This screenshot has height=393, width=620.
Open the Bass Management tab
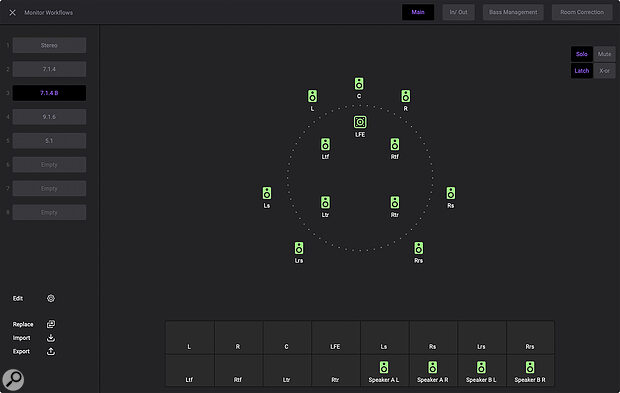pos(513,12)
